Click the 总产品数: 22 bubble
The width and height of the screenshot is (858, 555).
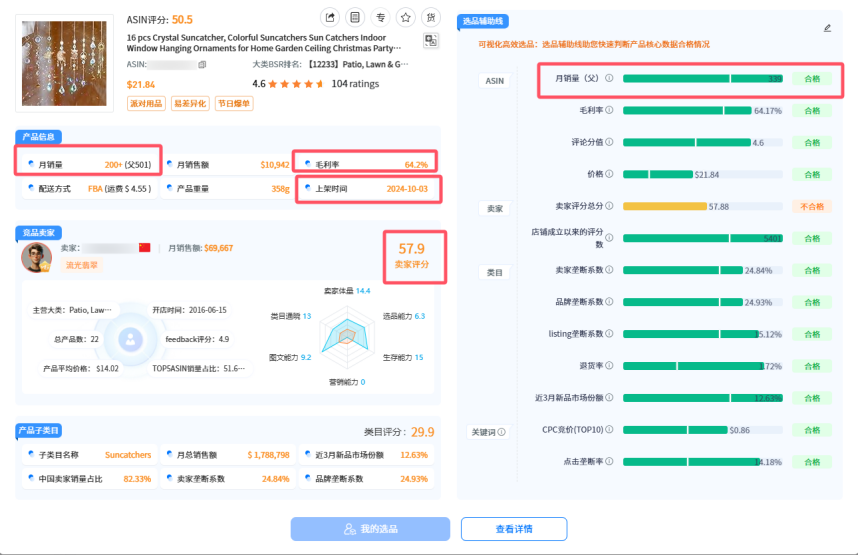76,339
